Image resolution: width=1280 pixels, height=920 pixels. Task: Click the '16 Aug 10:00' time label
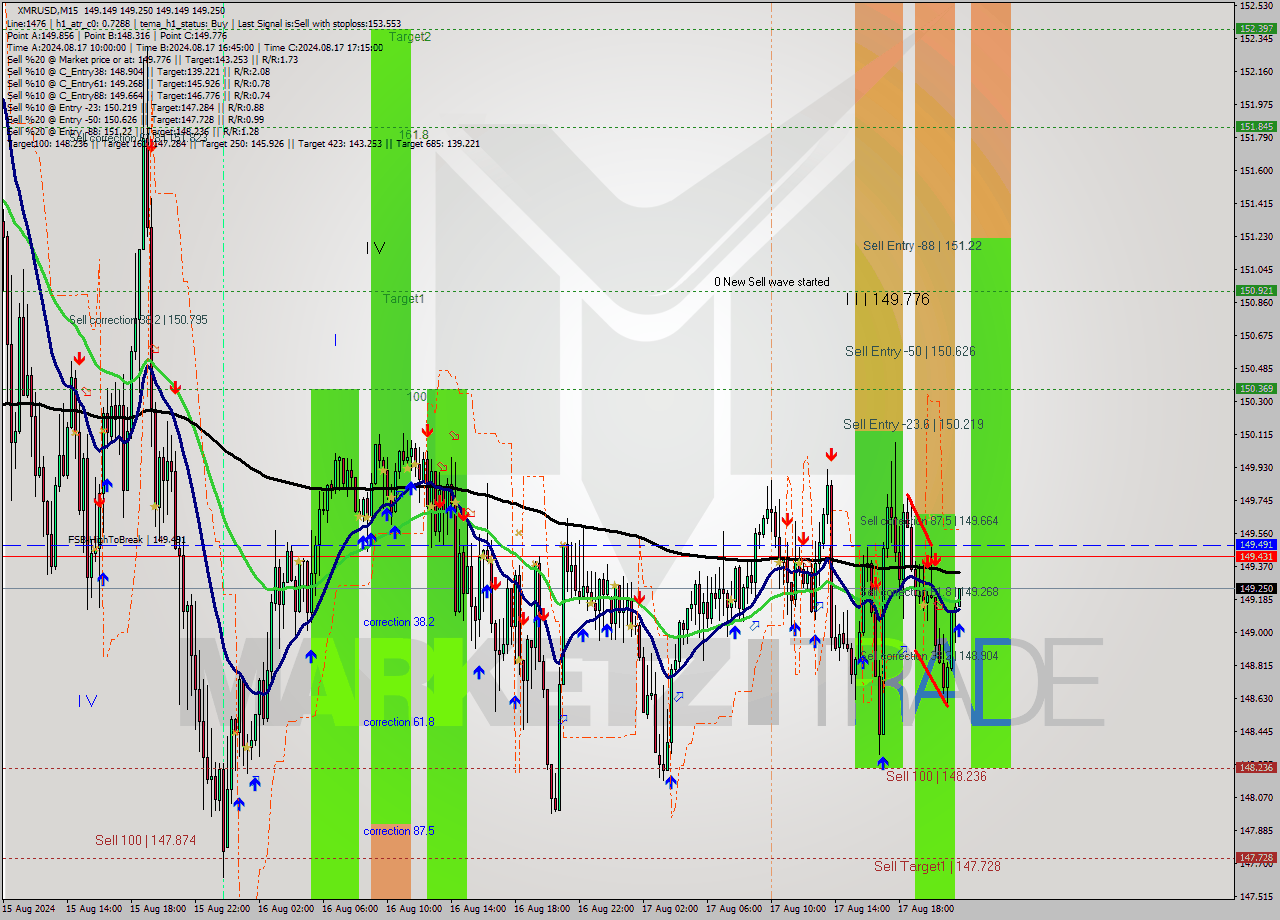414,909
